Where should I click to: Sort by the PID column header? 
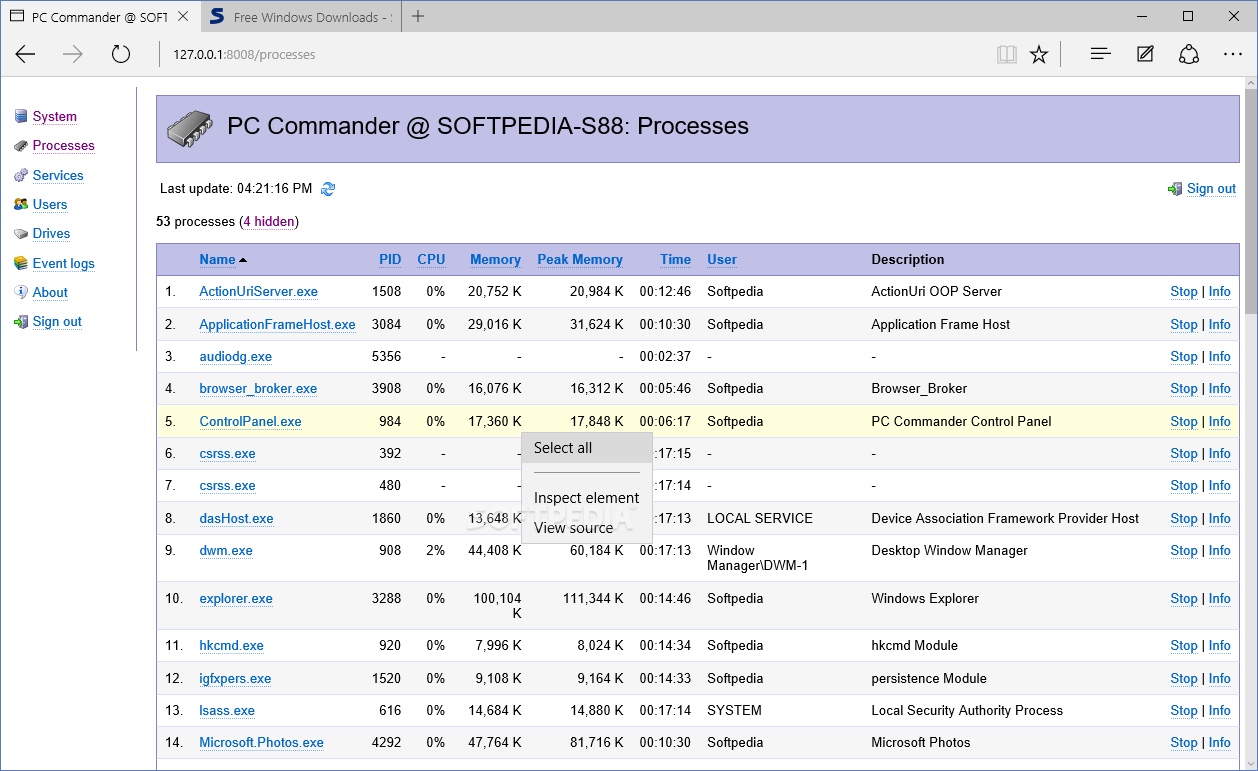tap(390, 259)
